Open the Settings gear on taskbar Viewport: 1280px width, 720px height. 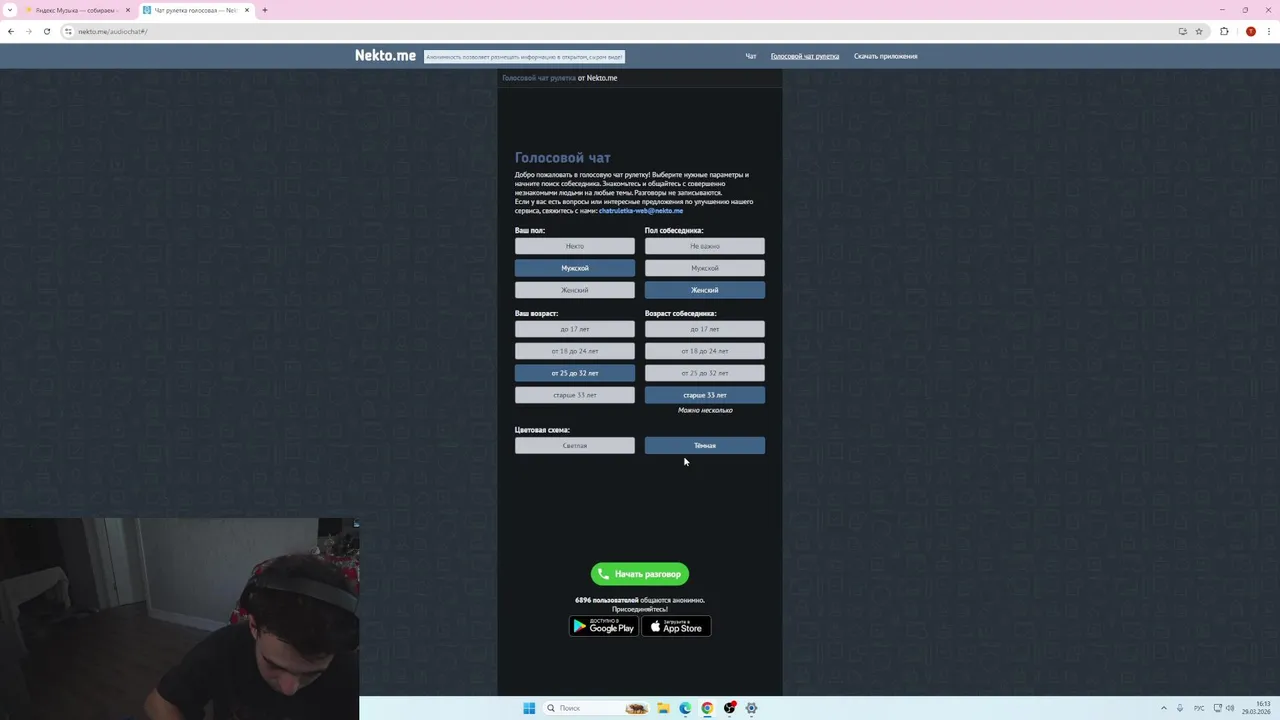pos(751,708)
